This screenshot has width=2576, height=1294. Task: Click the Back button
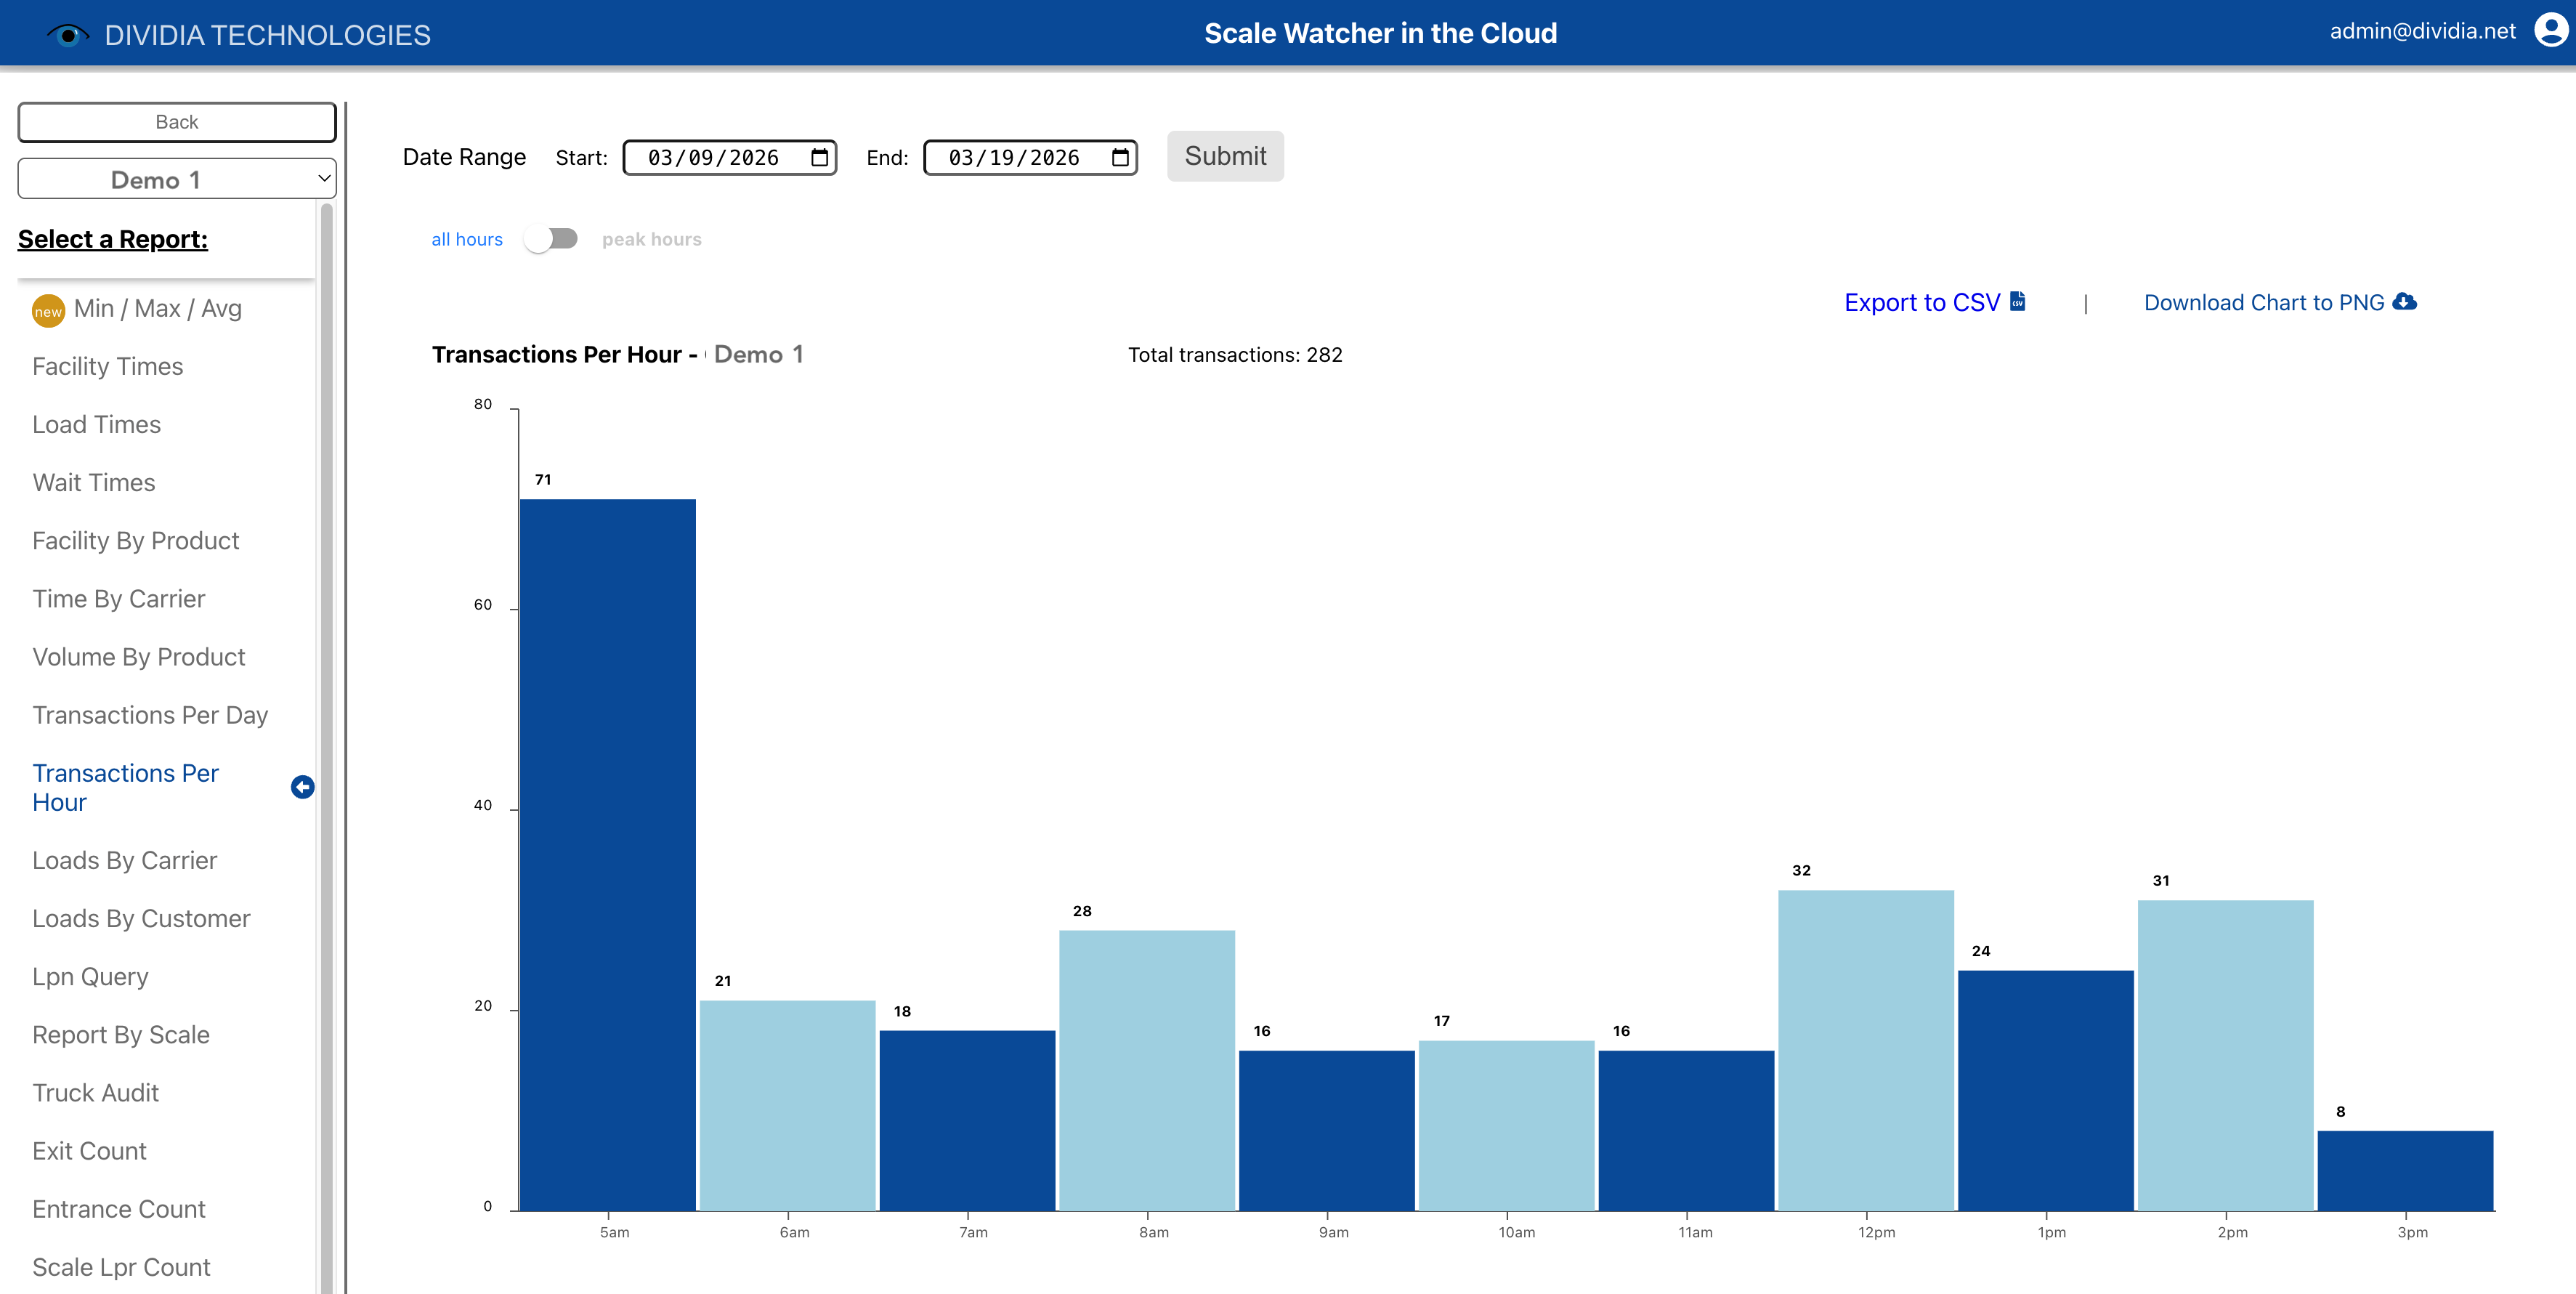(176, 121)
